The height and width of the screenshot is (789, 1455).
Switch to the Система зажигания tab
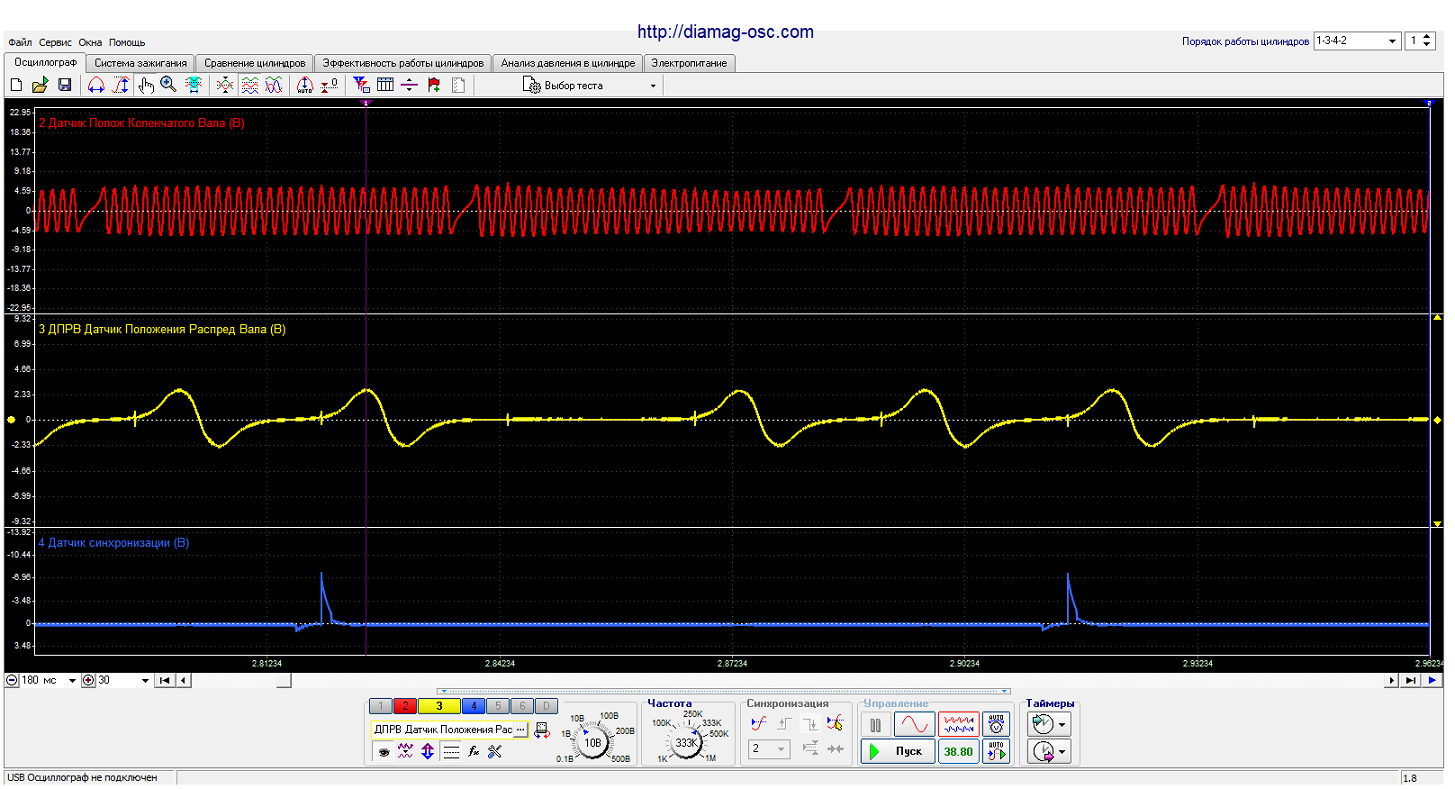pyautogui.click(x=140, y=63)
